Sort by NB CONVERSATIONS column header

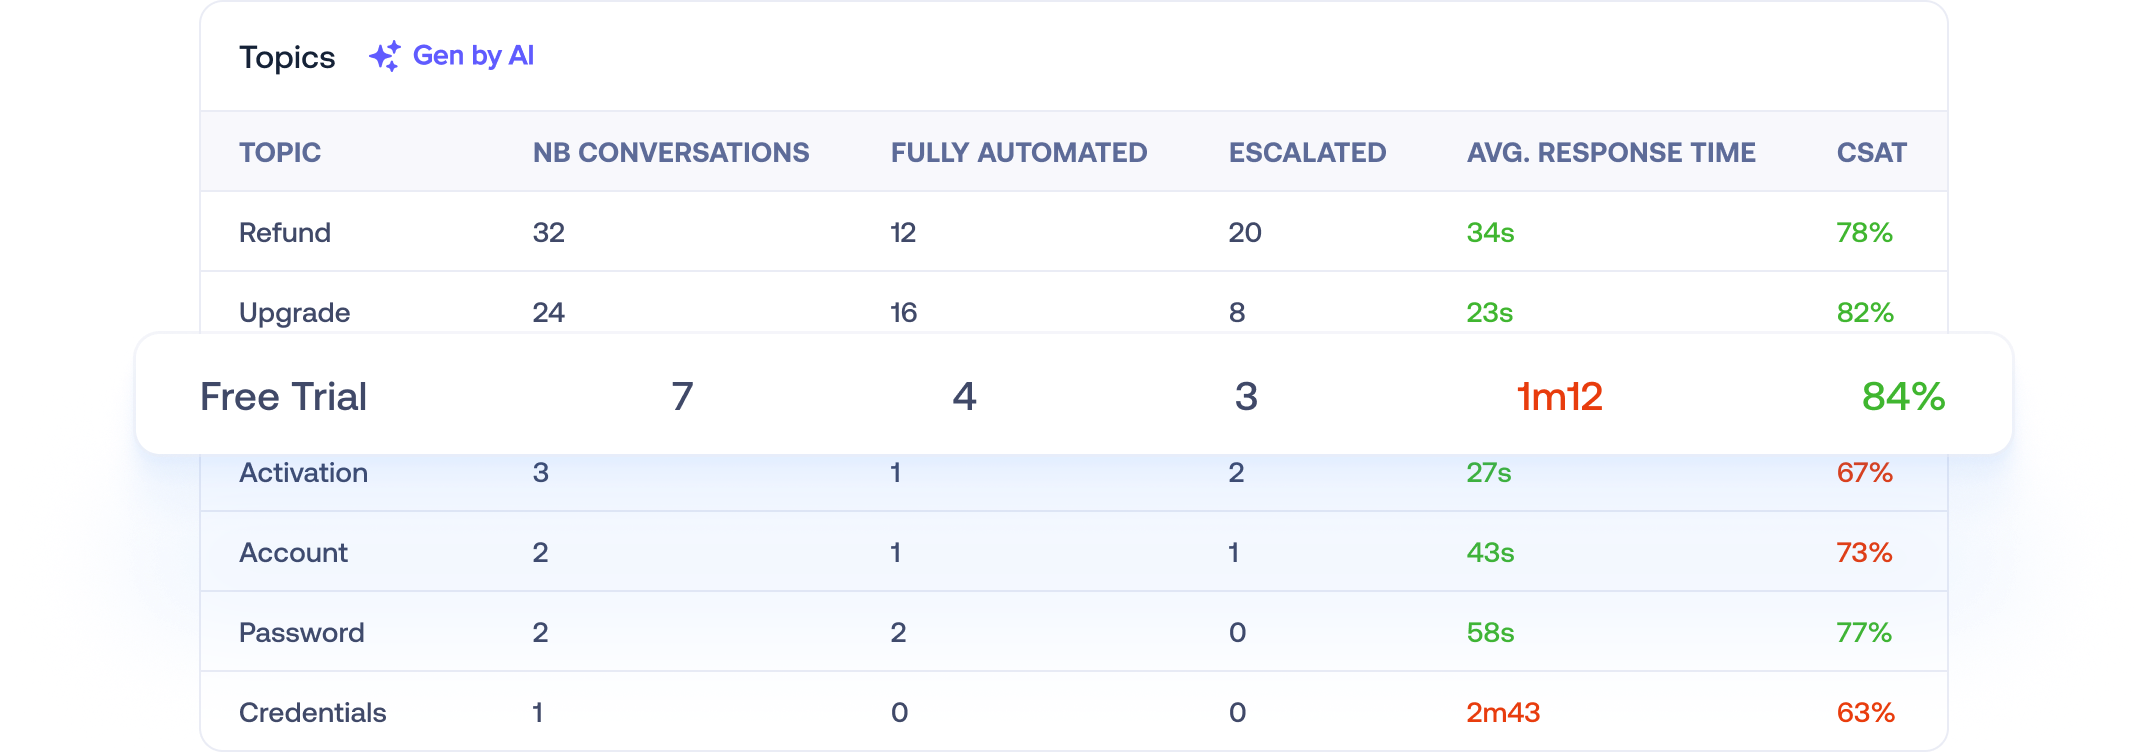[670, 153]
